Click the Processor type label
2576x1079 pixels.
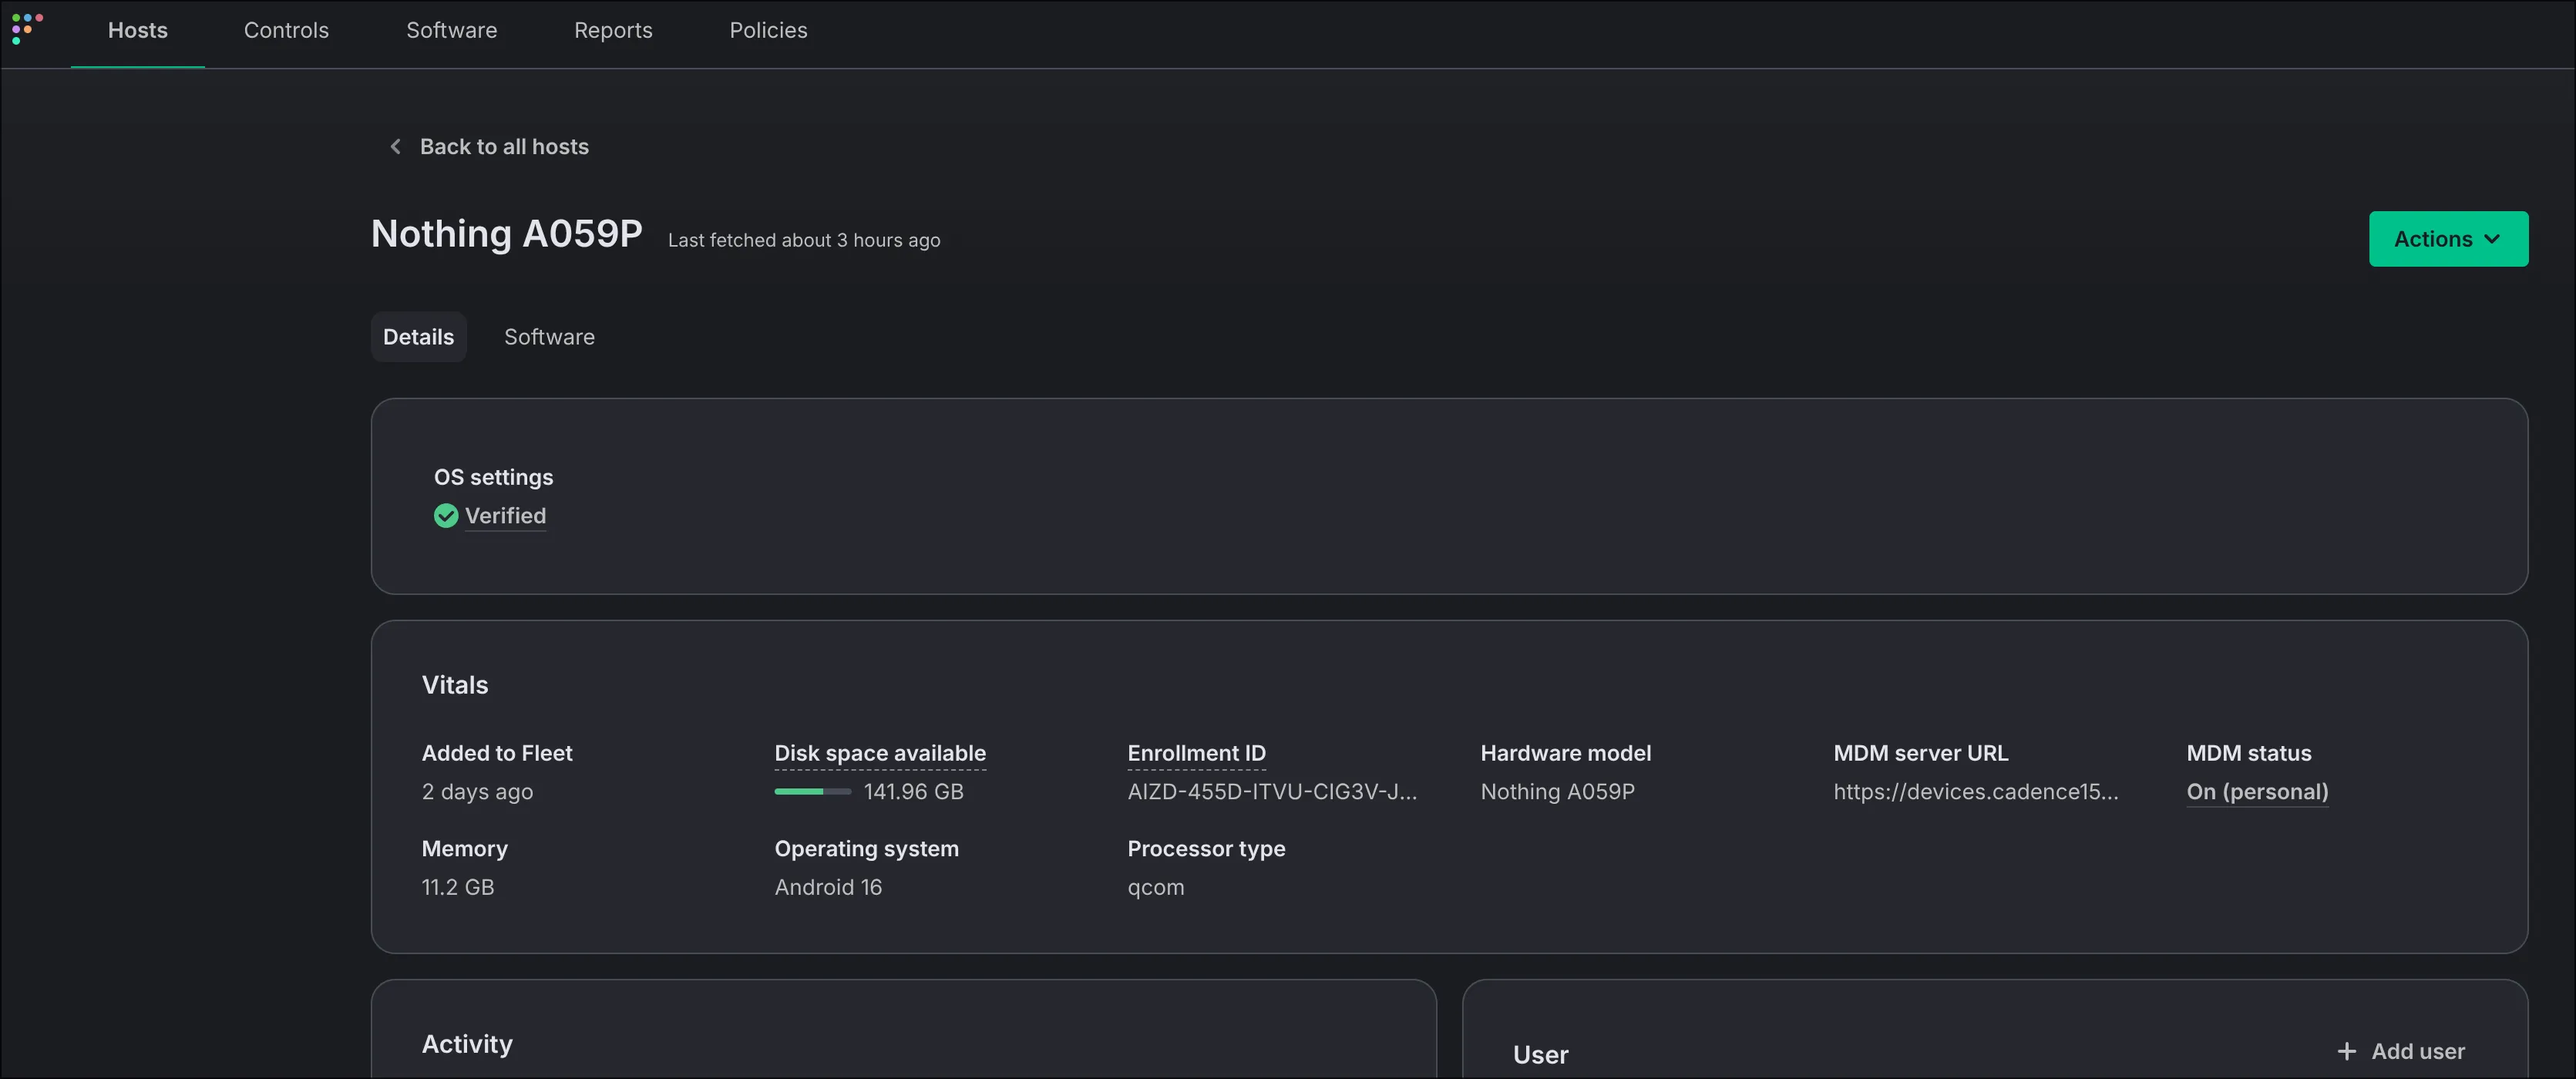click(x=1206, y=849)
